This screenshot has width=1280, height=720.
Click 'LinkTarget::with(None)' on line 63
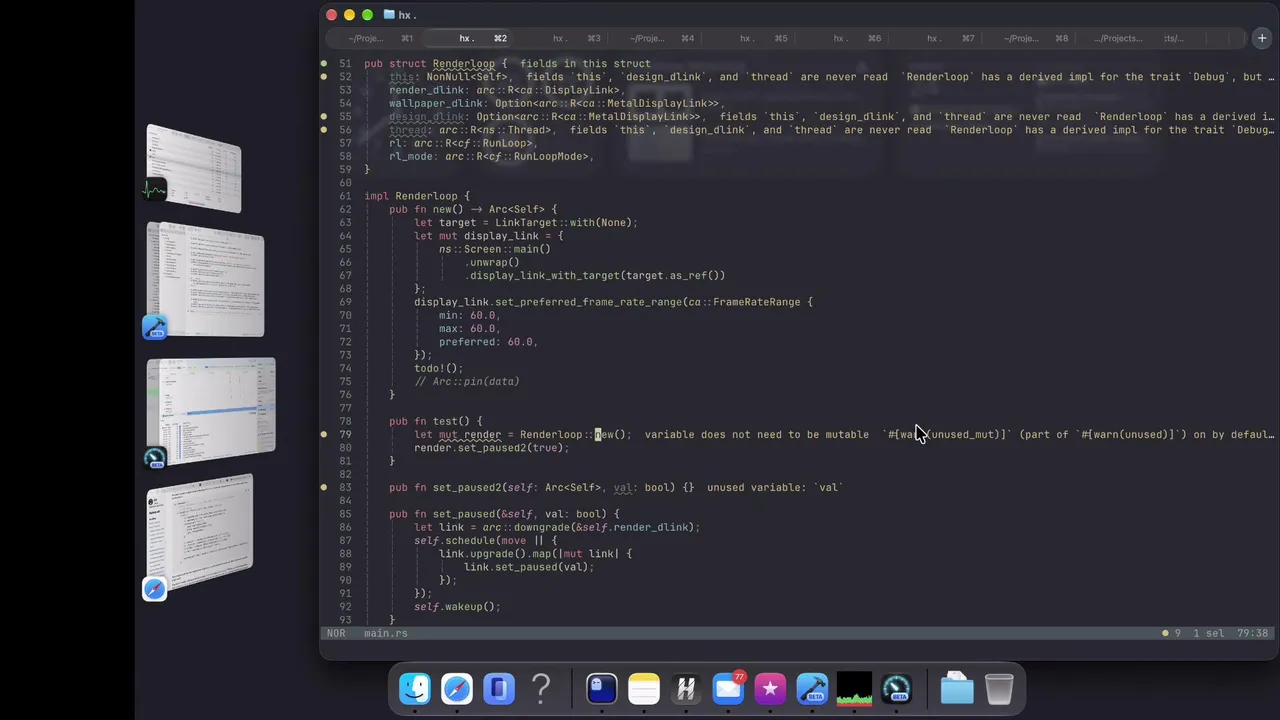coord(563,222)
